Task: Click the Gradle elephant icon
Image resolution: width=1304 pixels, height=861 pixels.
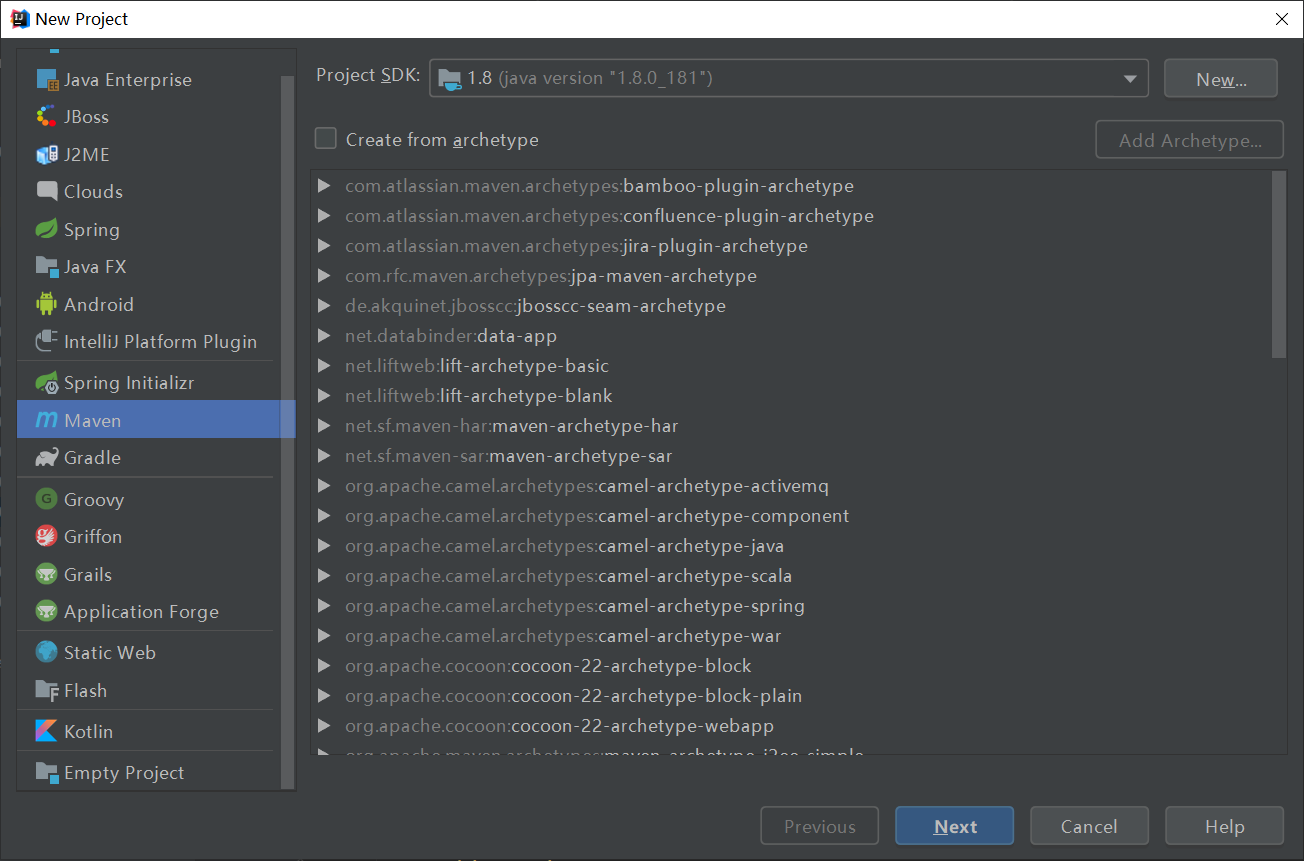Action: [x=47, y=458]
